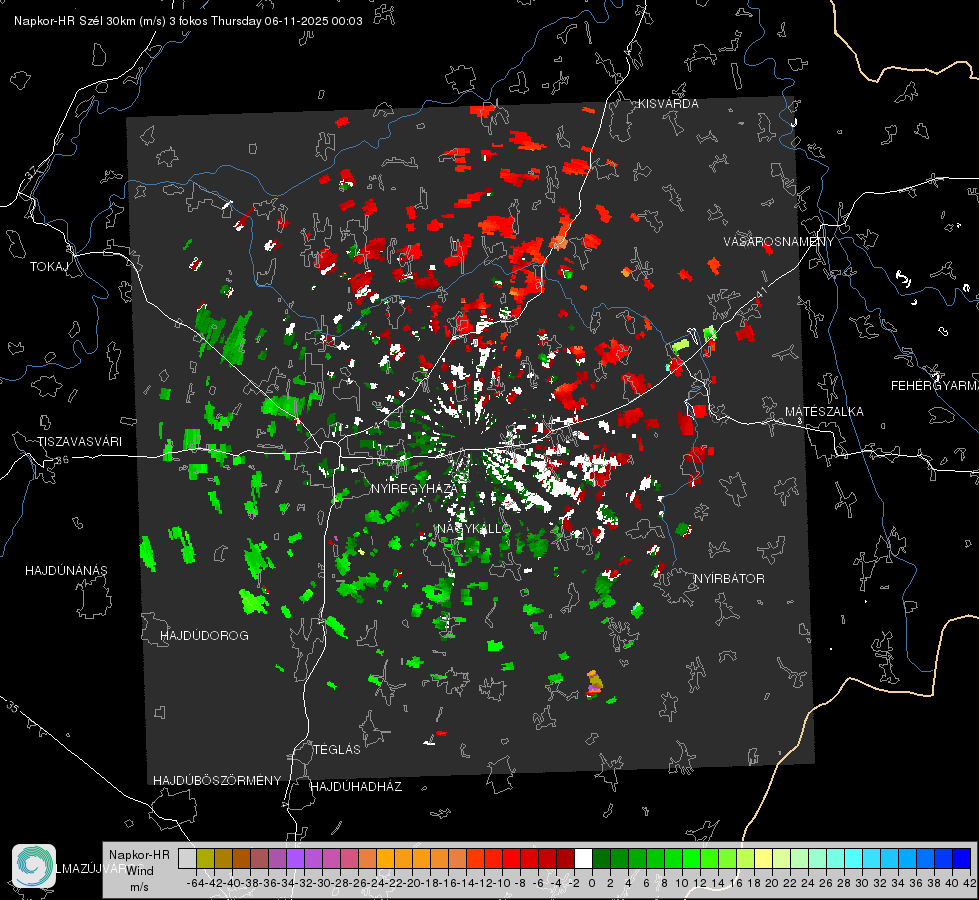This screenshot has height=900, width=979.
Task: Click the TISZAVASVÁRI town label
Action: pos(79,442)
